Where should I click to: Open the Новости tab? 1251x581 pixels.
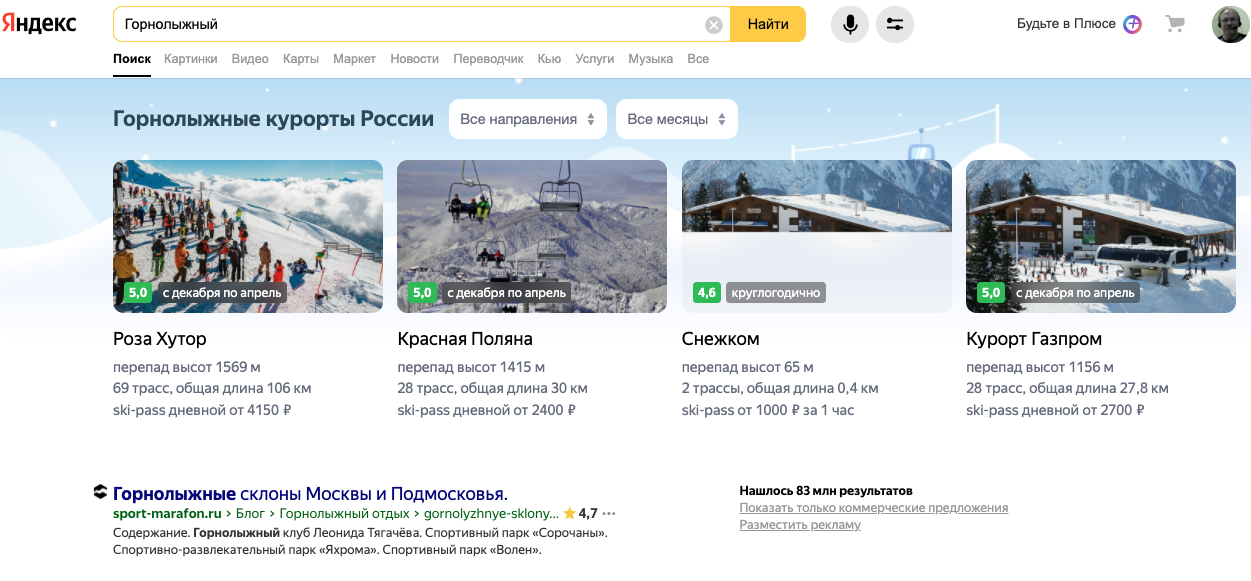(x=415, y=59)
